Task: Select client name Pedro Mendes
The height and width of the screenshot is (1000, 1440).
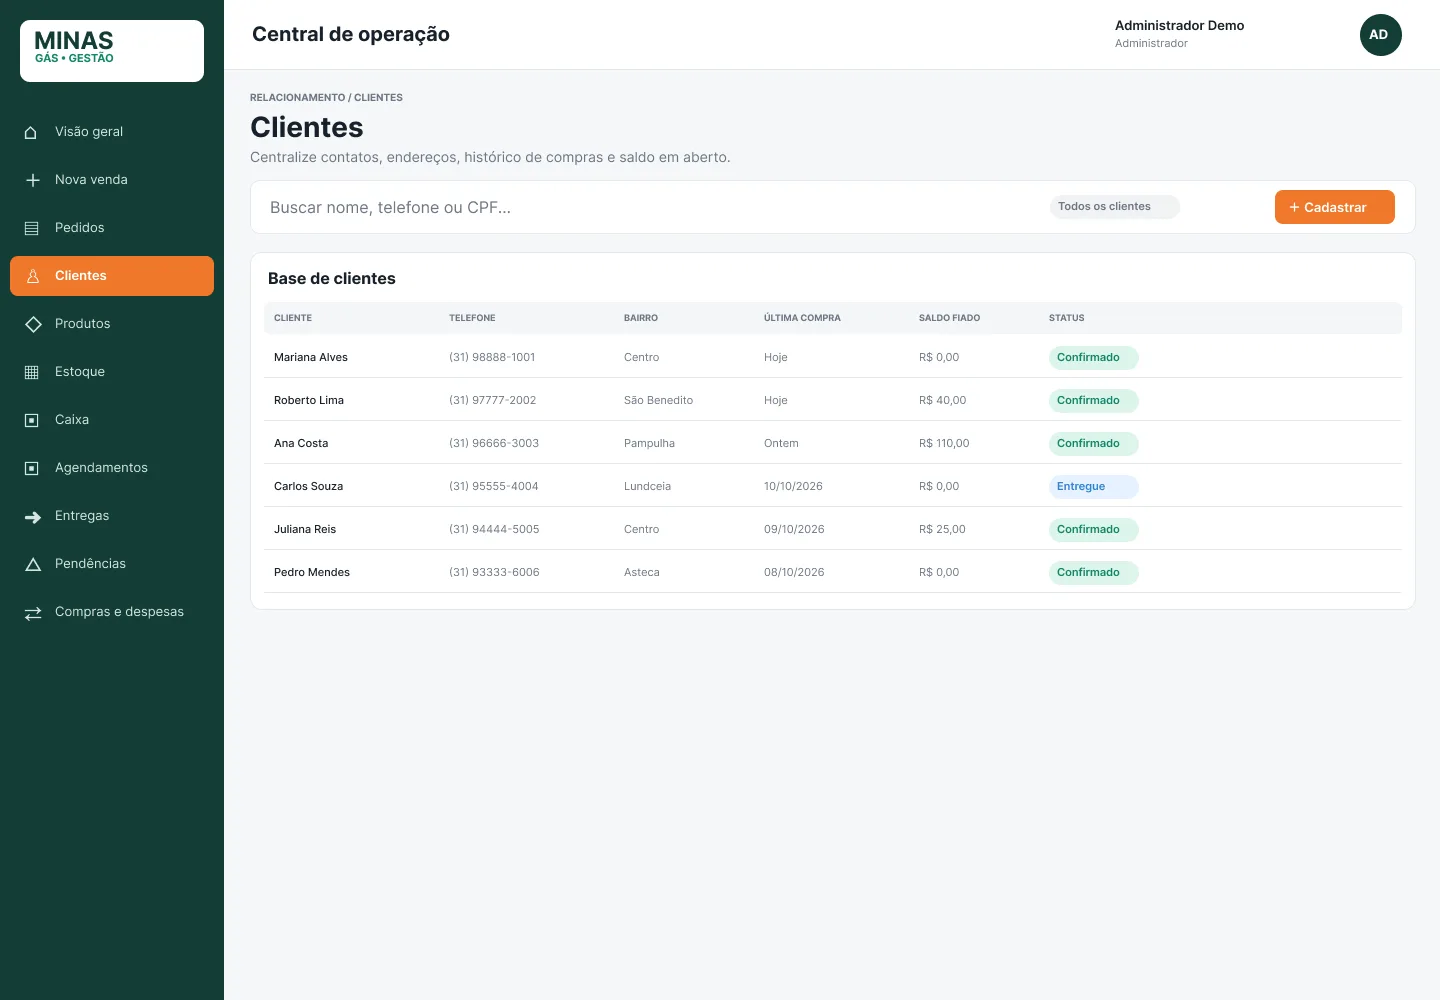Action: (x=312, y=572)
